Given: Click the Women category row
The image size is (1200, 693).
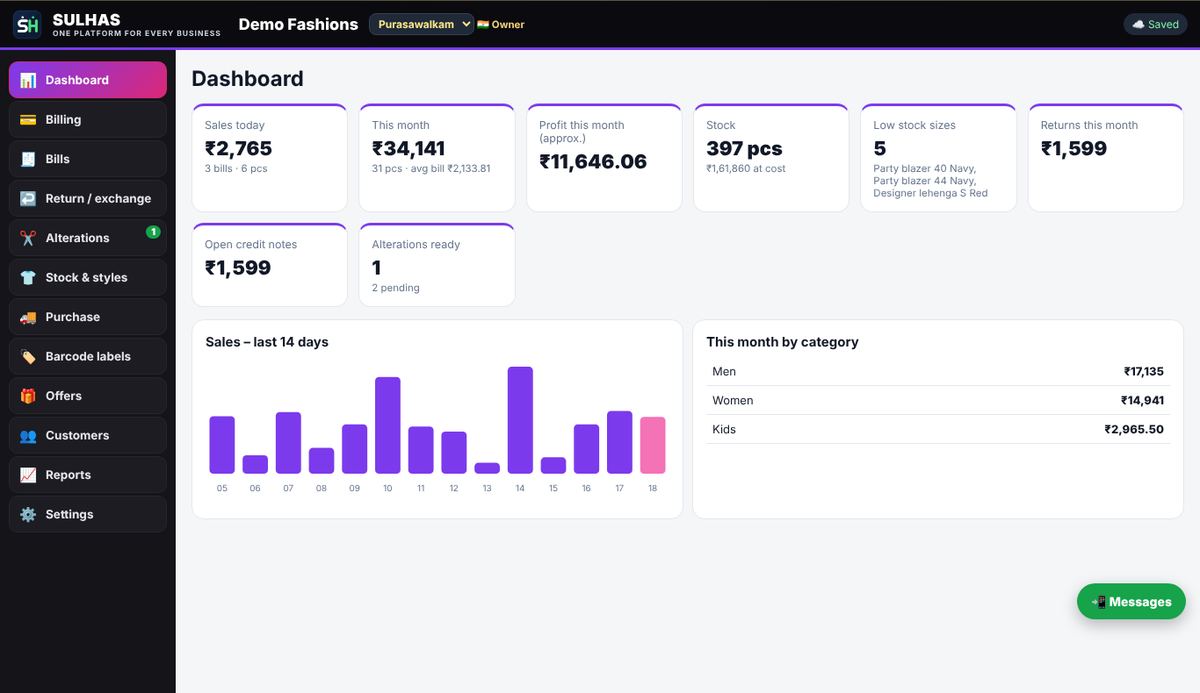Looking at the screenshot, I should coord(938,400).
